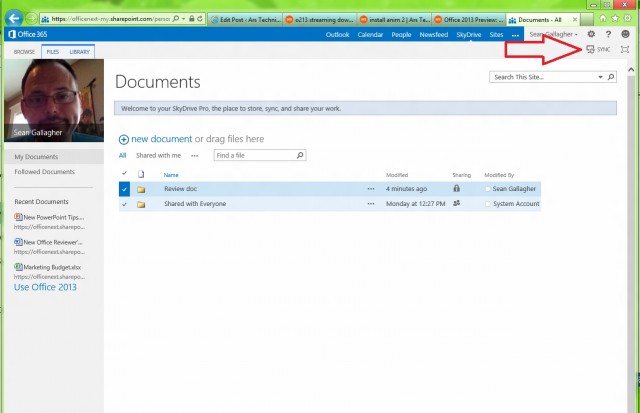
Task: Click the Review doc folder icon
Action: tap(141, 189)
